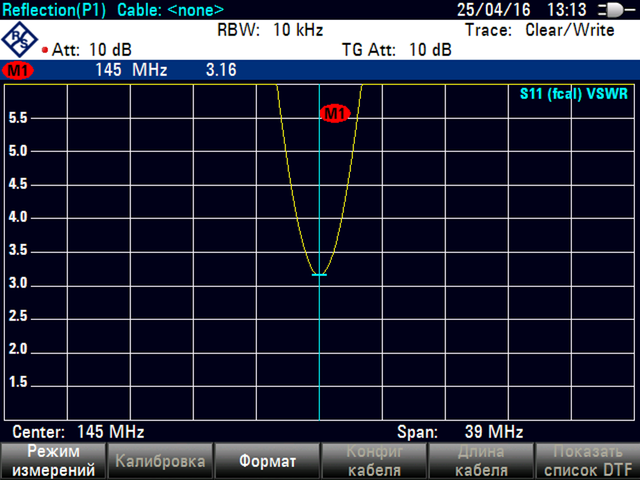Click the red dot beside Att

(x=45, y=50)
